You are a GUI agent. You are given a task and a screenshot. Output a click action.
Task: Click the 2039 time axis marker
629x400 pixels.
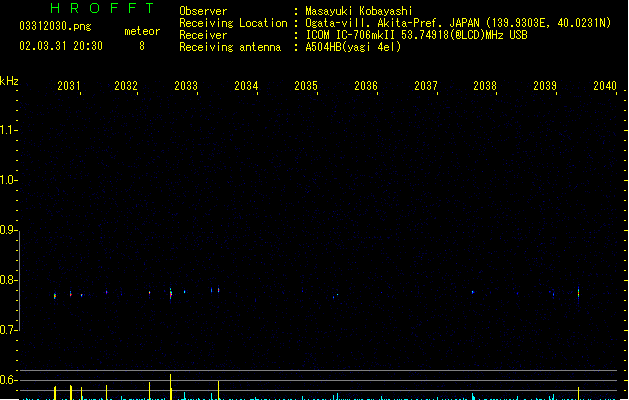[545, 86]
